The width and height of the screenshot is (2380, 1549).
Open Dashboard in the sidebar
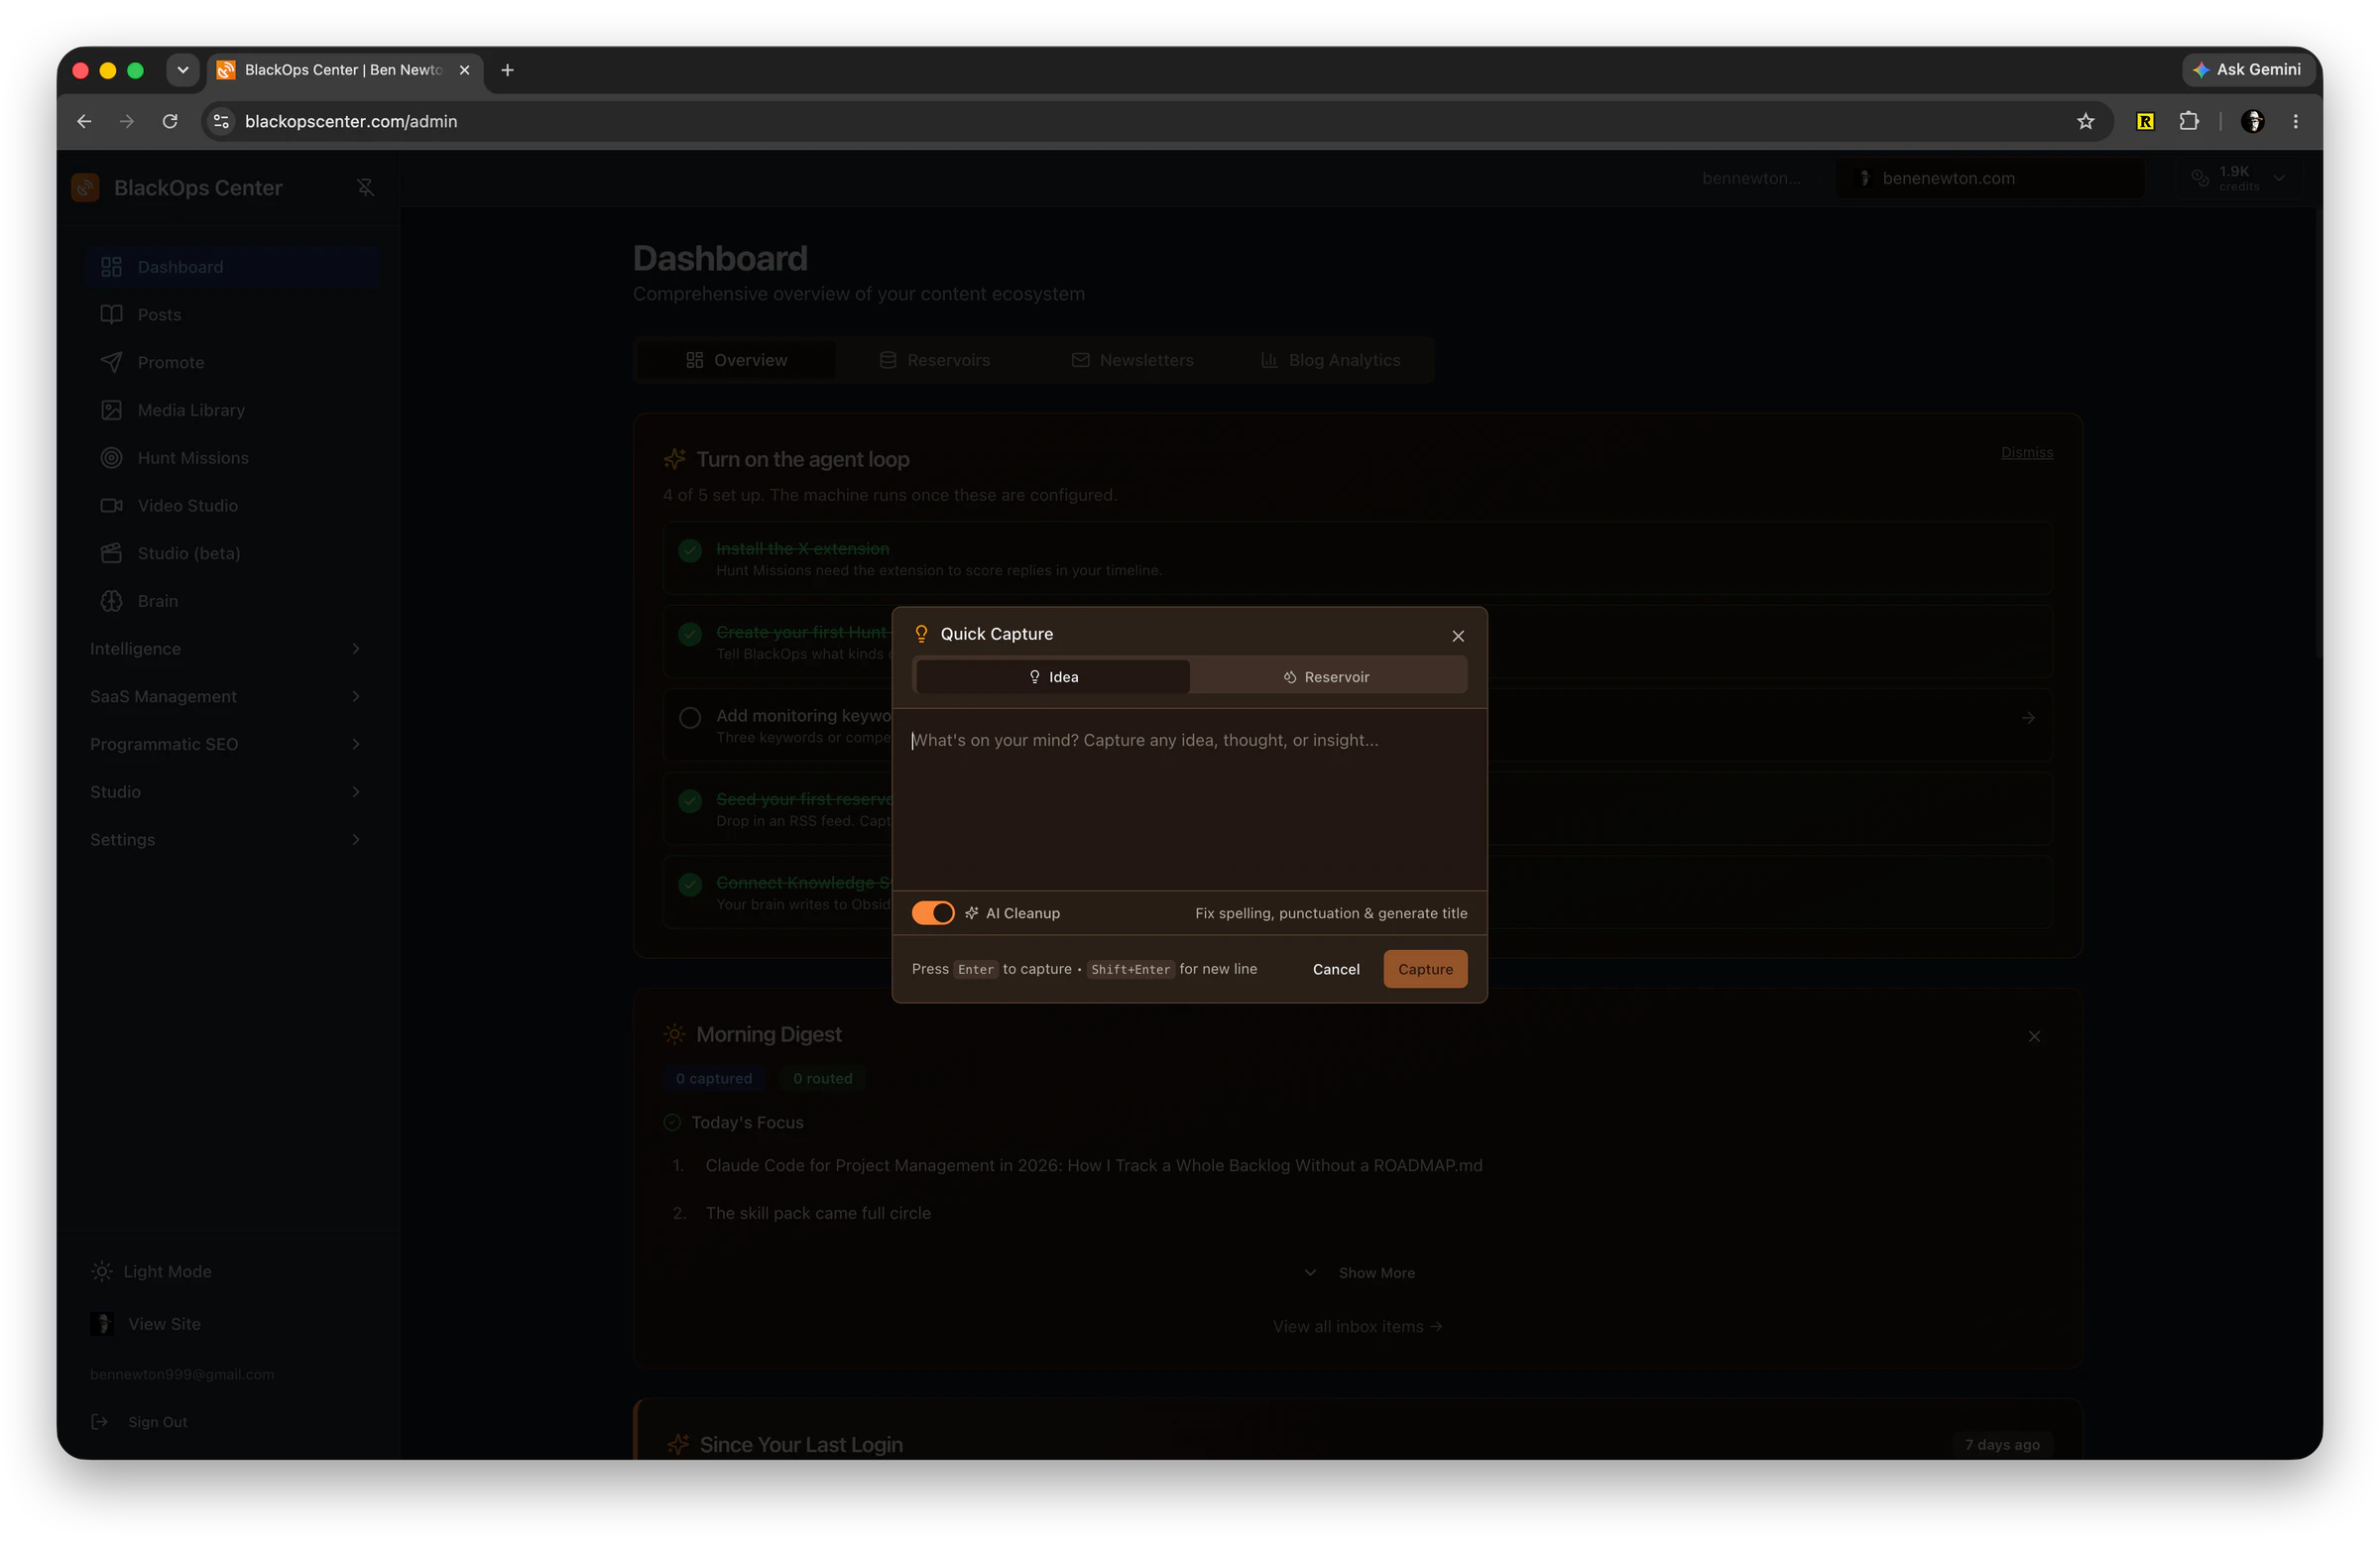232,267
